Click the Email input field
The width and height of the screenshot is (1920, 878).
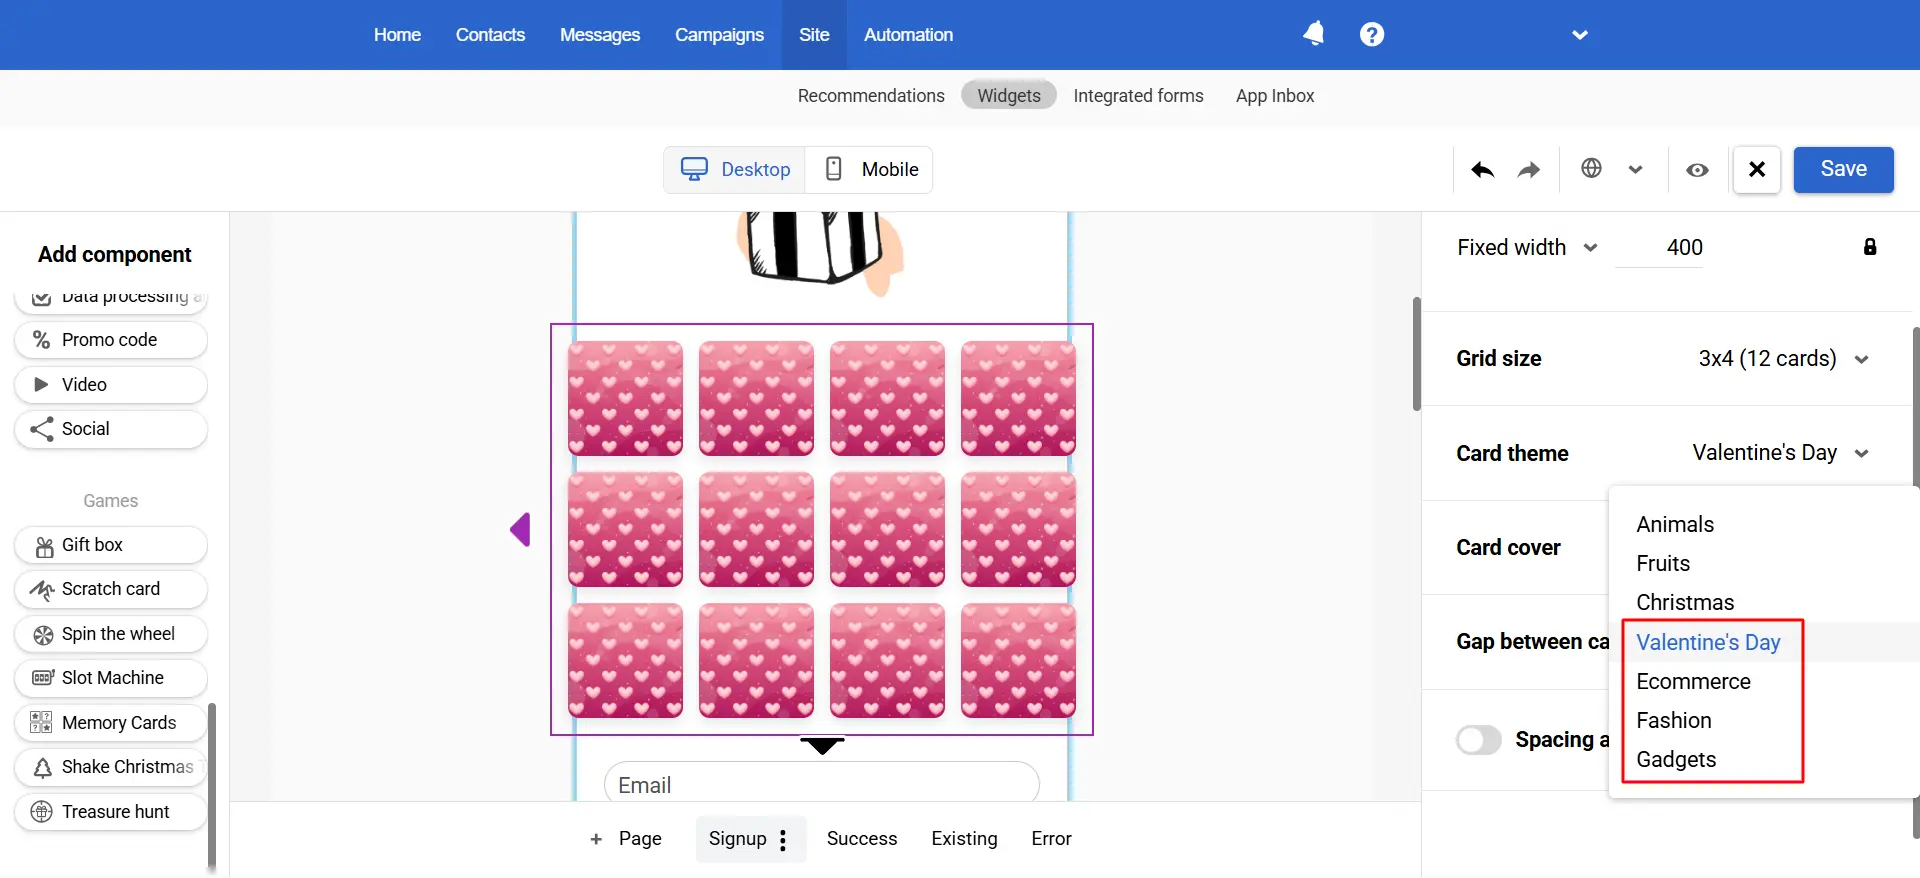[821, 785]
